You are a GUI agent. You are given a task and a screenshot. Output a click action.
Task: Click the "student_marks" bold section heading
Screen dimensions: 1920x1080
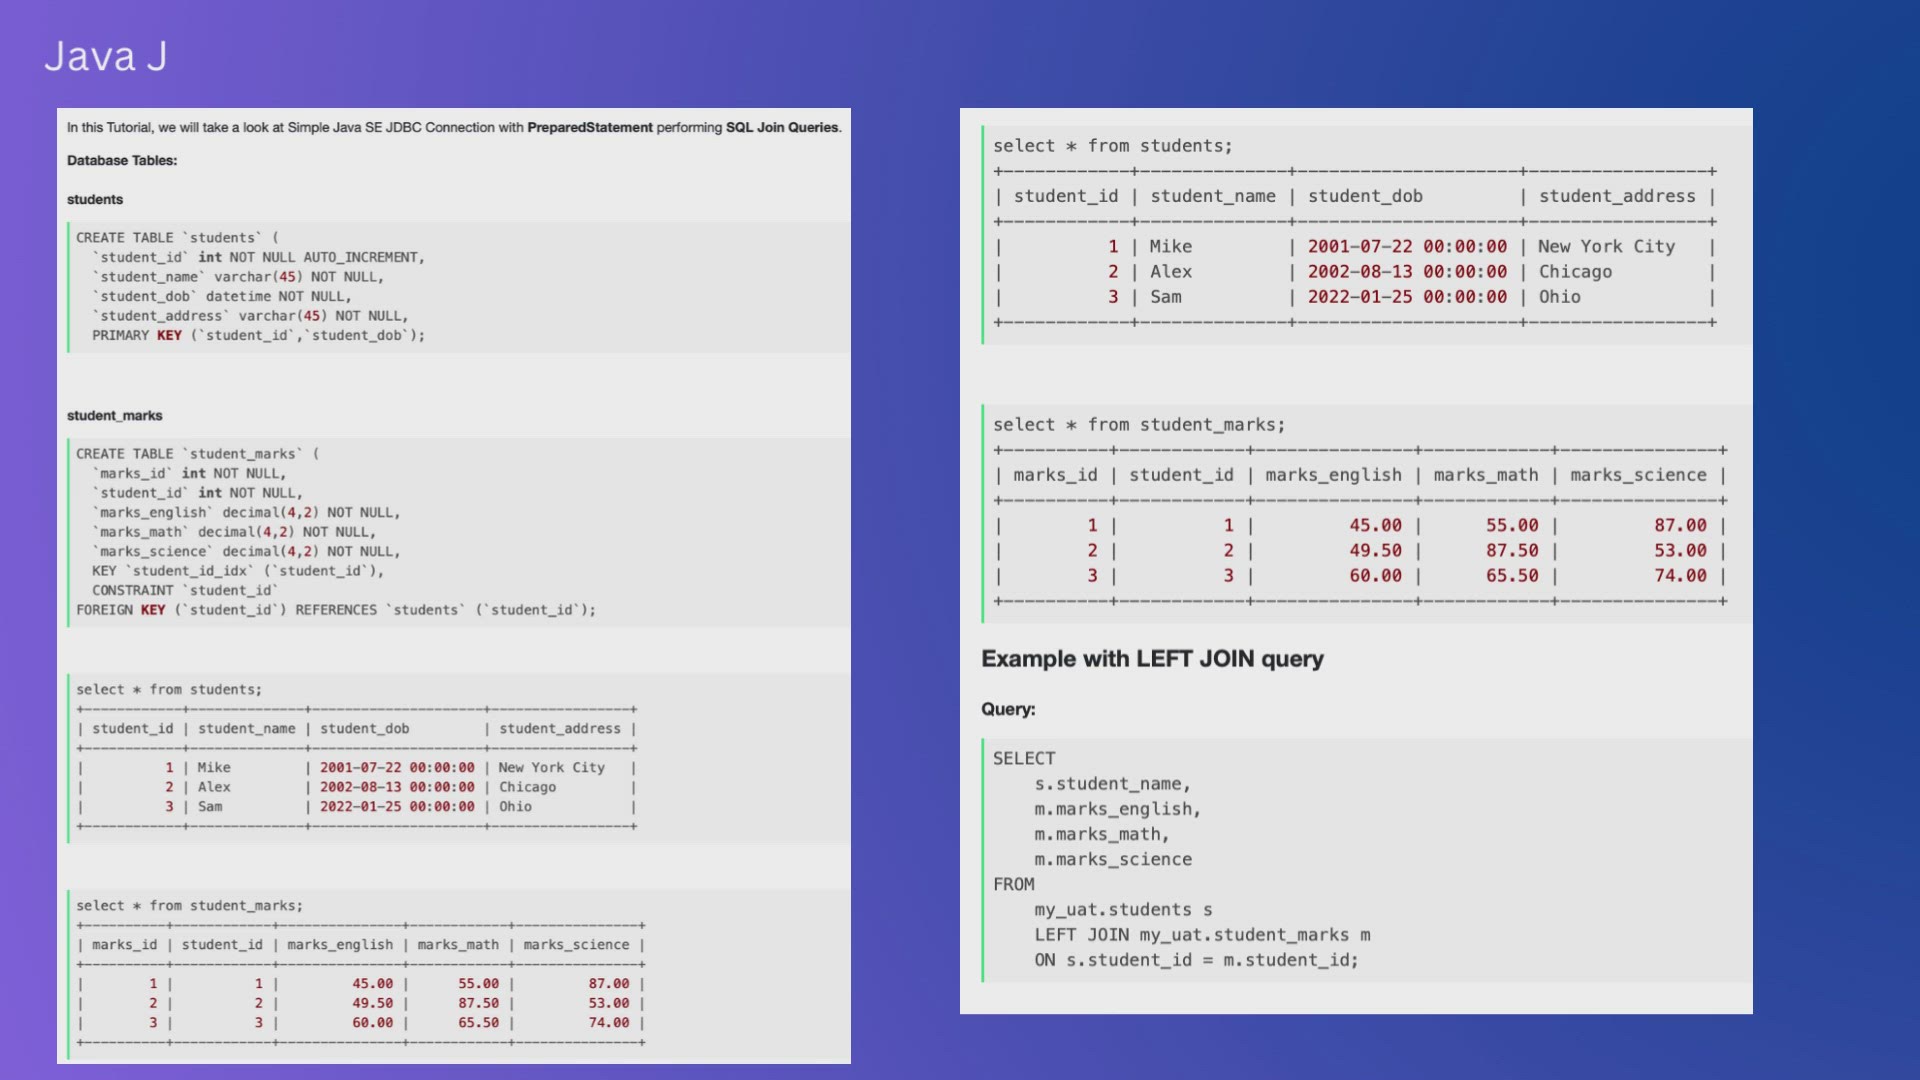tap(114, 416)
